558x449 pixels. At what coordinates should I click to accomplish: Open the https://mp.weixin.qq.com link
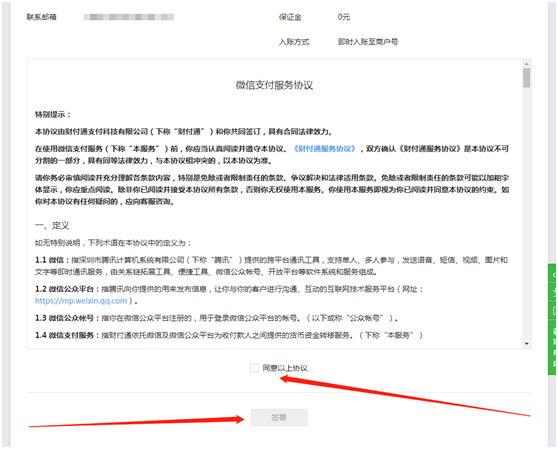click(x=81, y=301)
